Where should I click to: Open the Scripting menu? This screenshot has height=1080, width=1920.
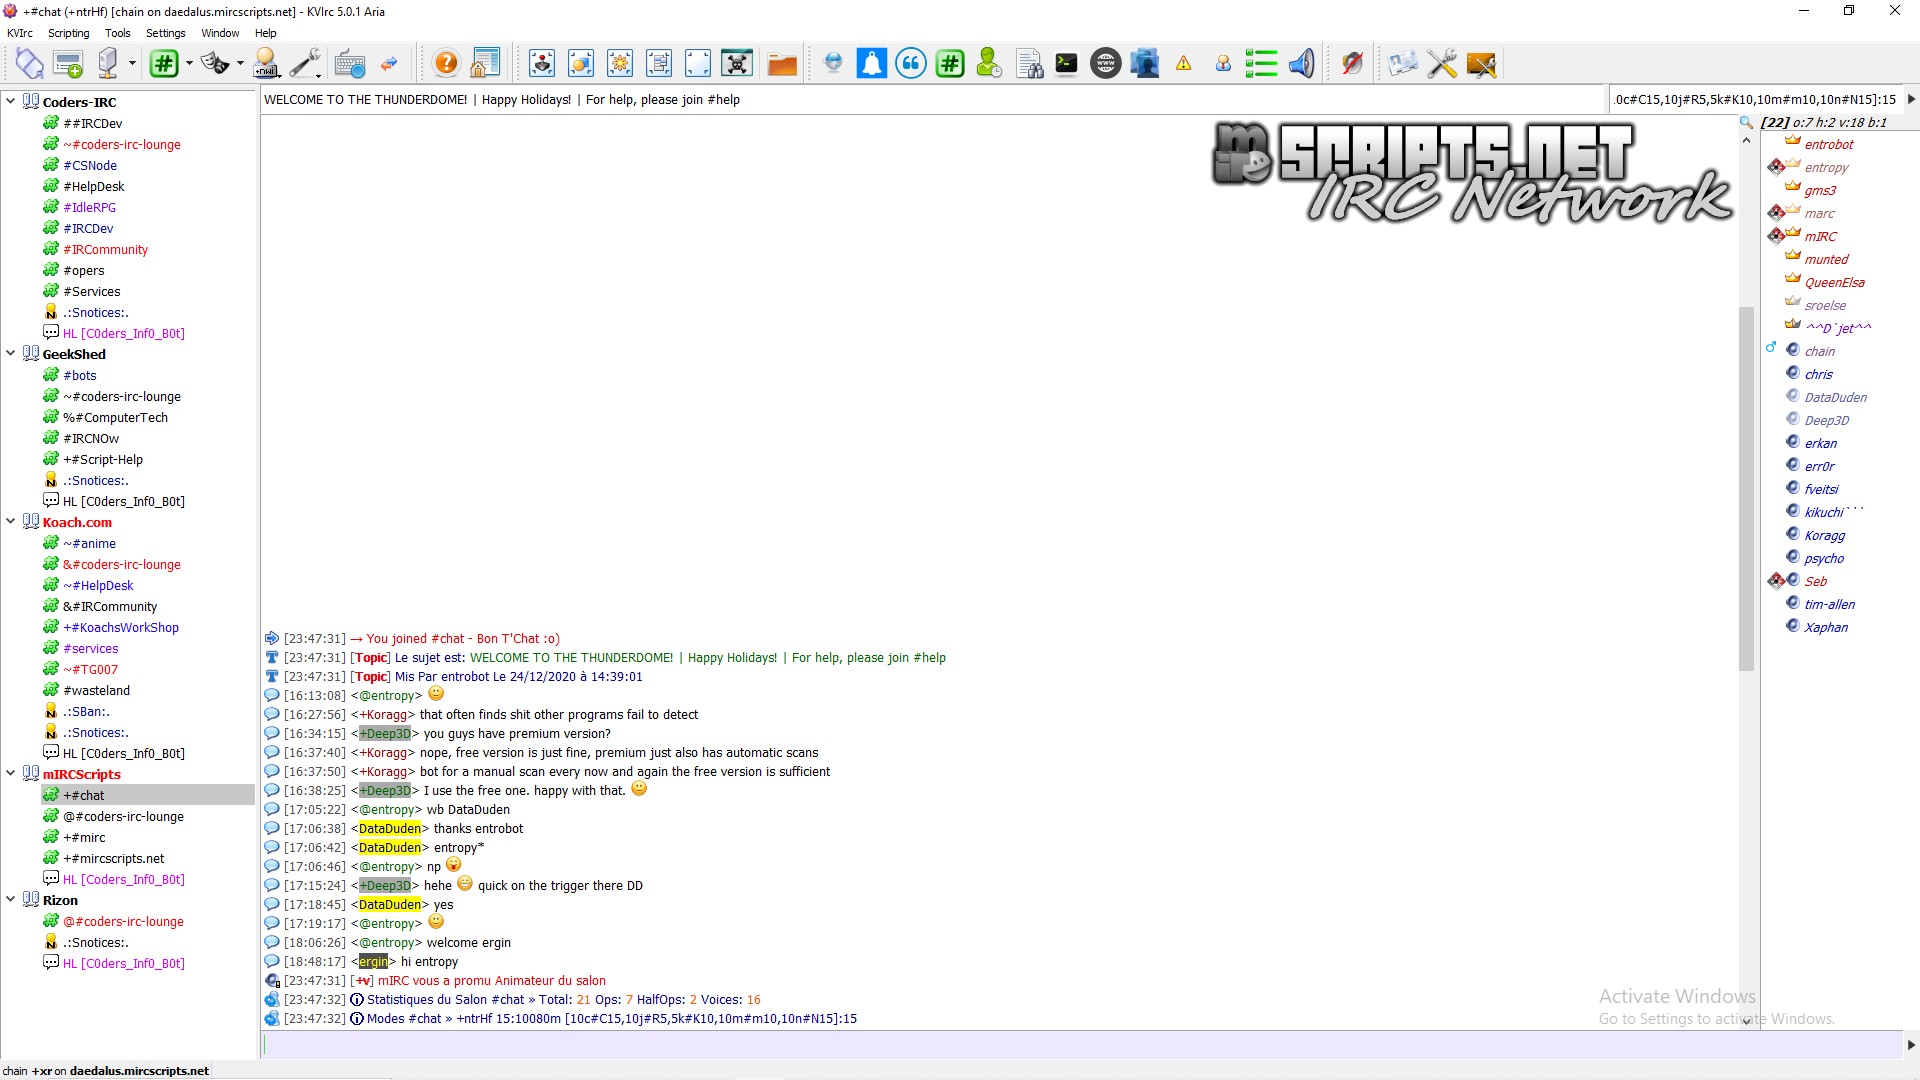(x=68, y=33)
